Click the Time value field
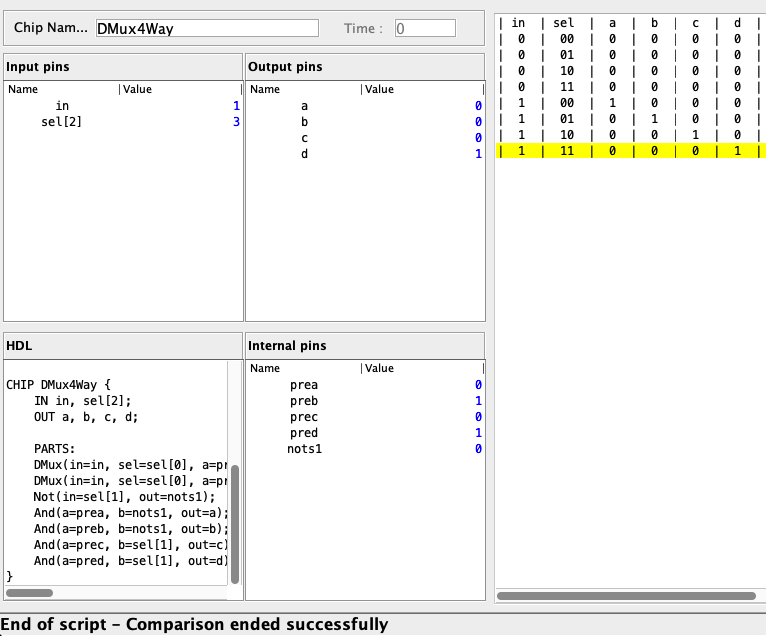Viewport: 766px width, 636px height. 425,28
